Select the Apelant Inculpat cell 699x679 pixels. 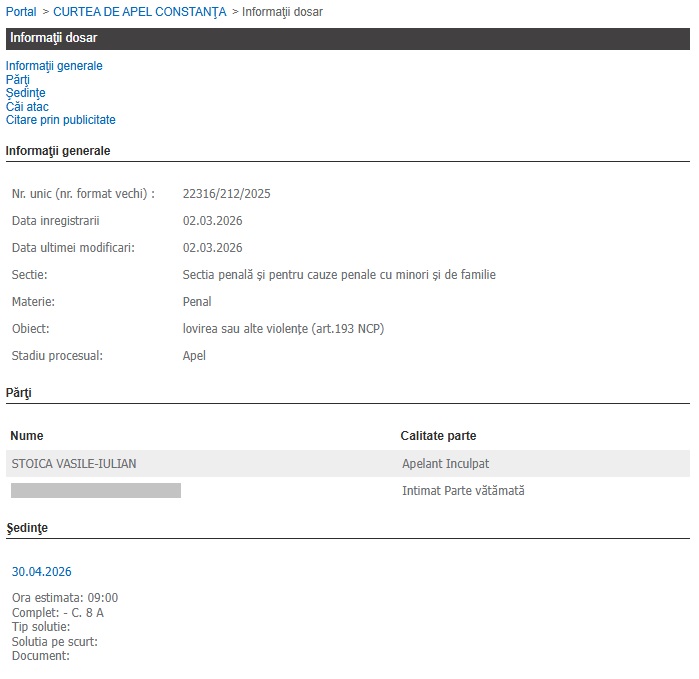445,464
